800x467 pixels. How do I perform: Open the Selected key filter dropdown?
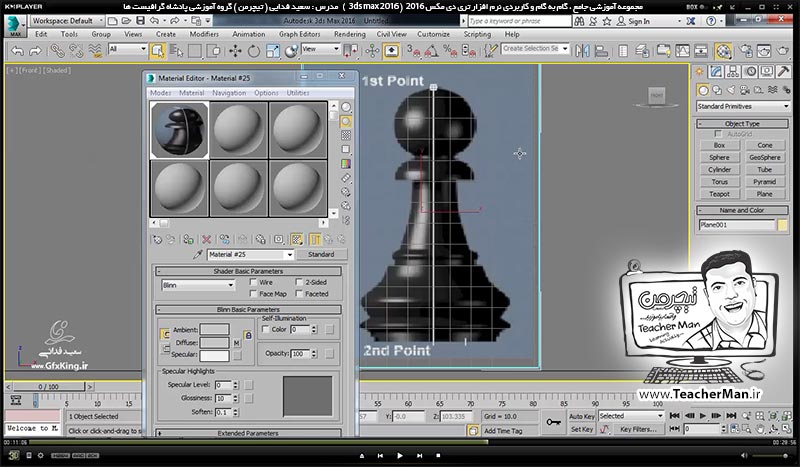pos(631,416)
